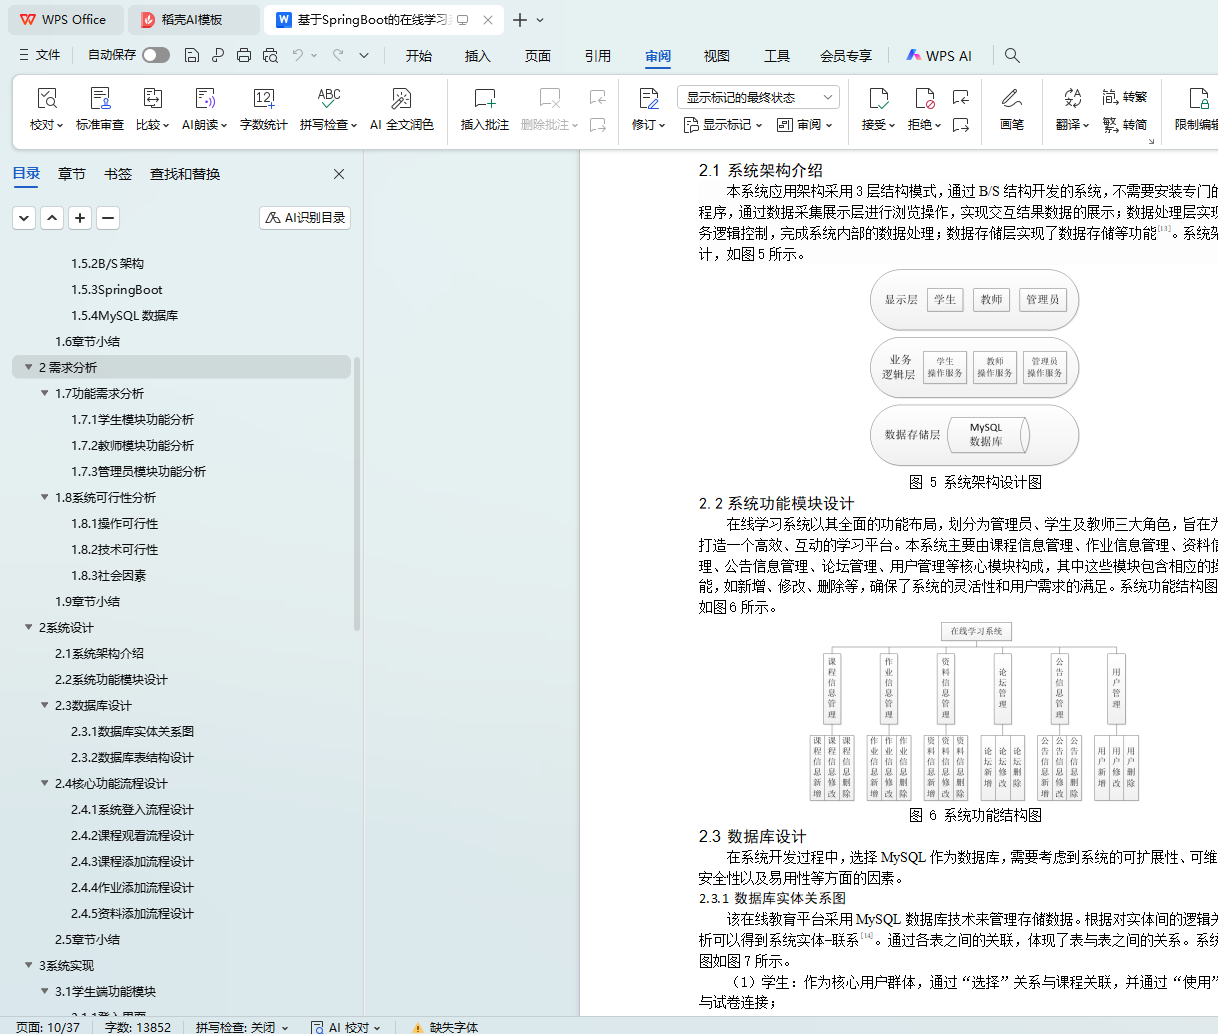
Task: Open the AI朗读 read aloud tool
Action: [204, 99]
